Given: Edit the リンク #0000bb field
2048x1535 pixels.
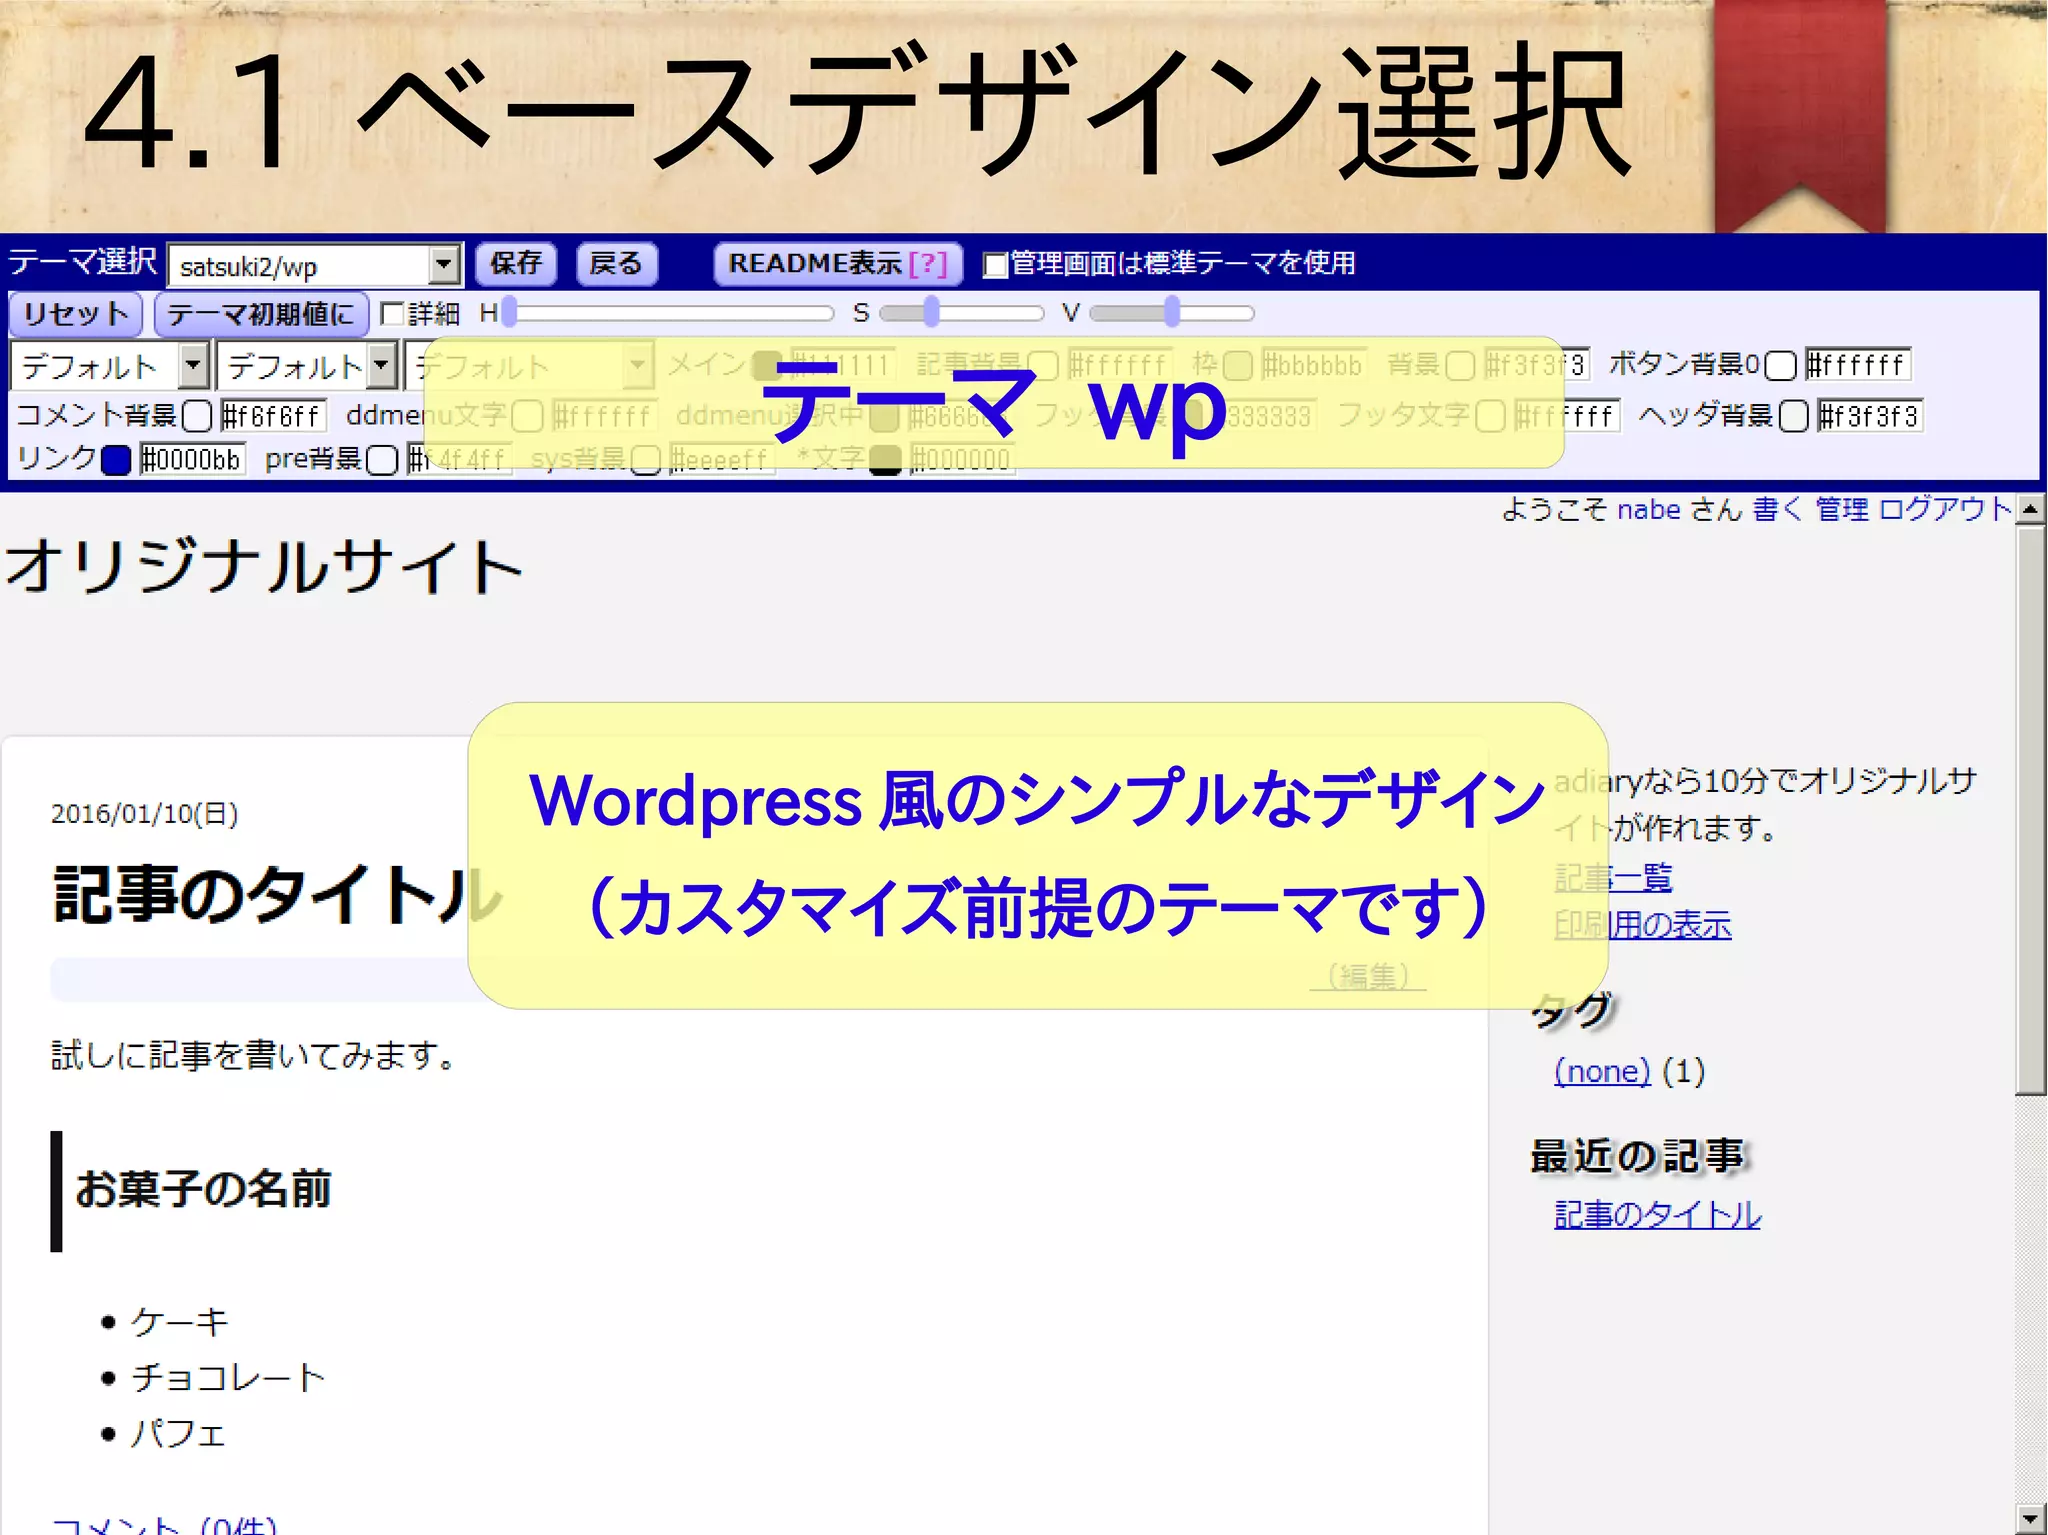Looking at the screenshot, I should (192, 459).
